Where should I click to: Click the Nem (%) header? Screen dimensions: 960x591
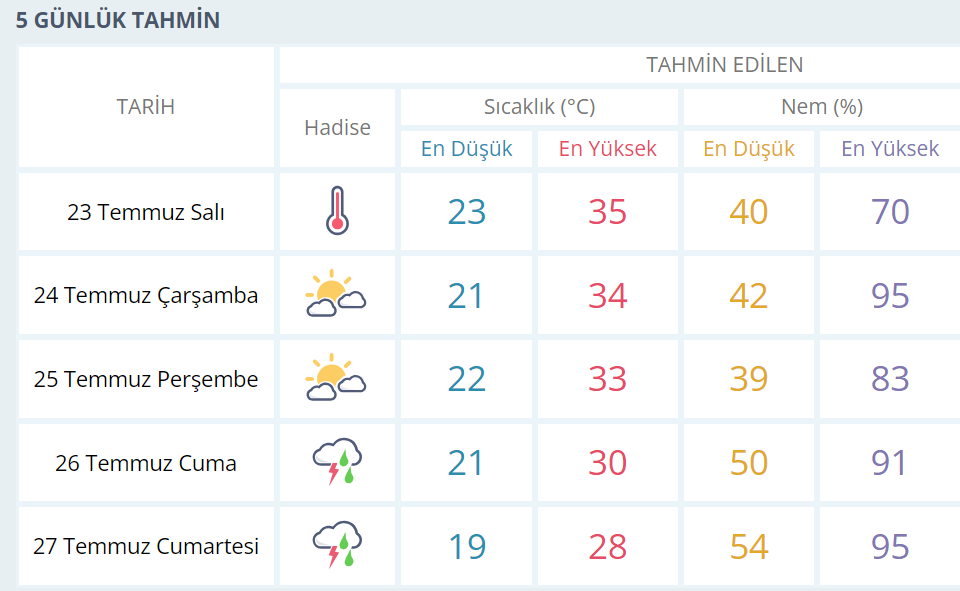[x=822, y=107]
